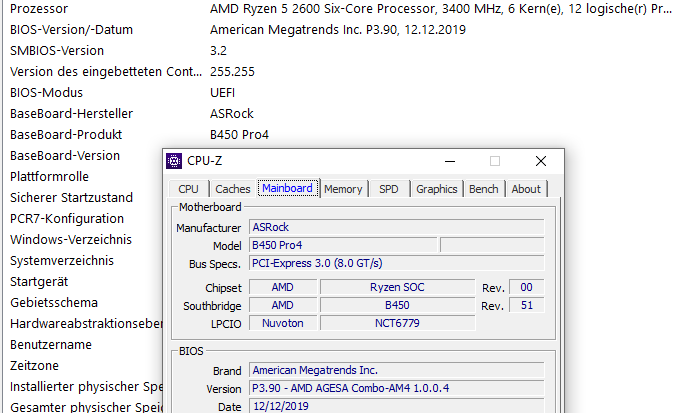Select the Sicherer Startzustand row

pyautogui.click(x=71, y=198)
